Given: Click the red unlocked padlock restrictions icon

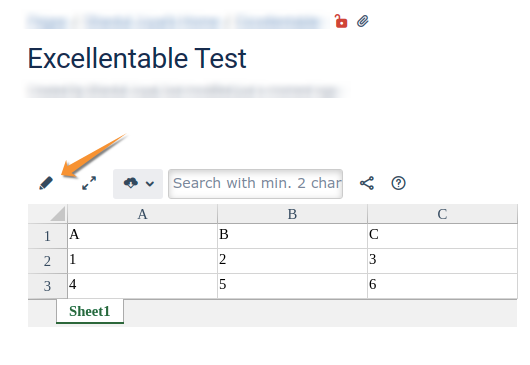Looking at the screenshot, I should 341,21.
